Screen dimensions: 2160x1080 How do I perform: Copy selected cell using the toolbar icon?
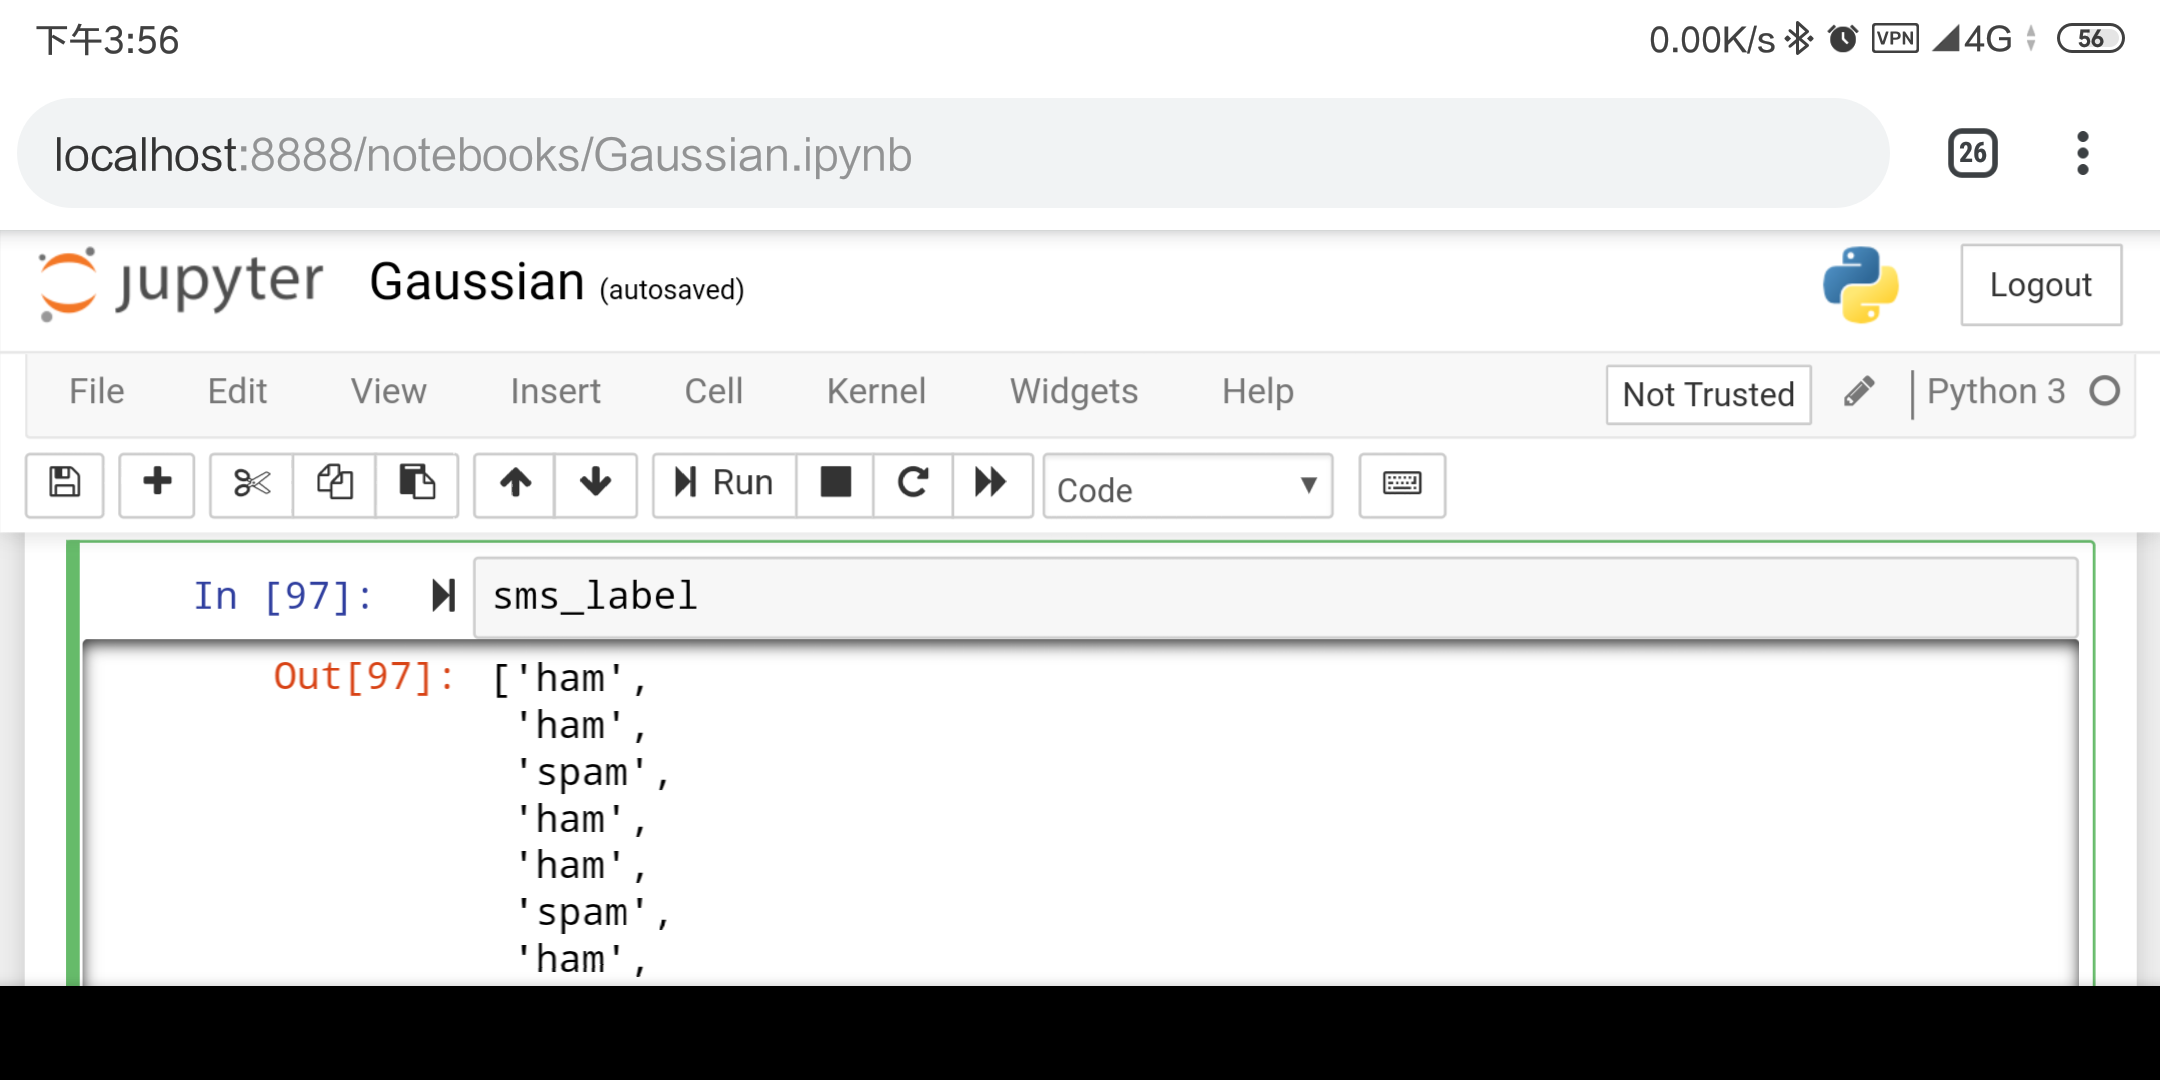coord(334,484)
